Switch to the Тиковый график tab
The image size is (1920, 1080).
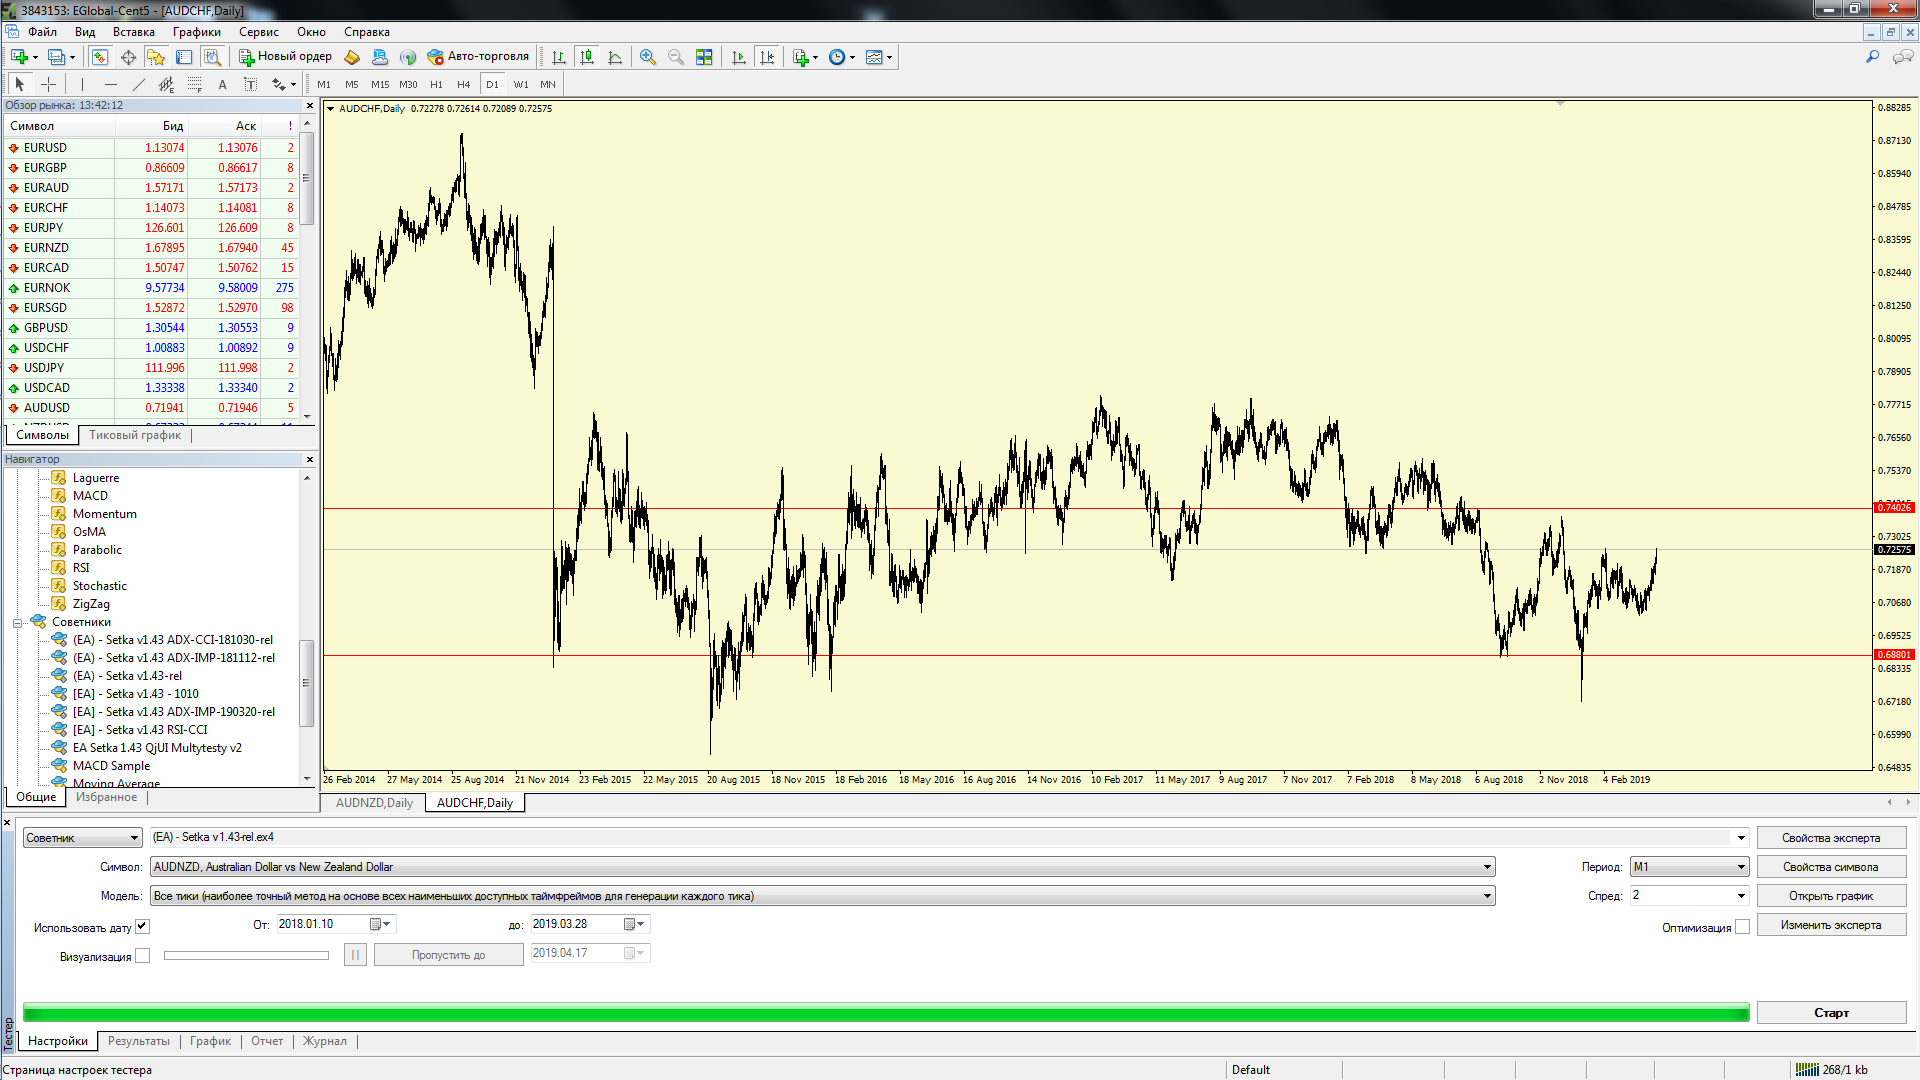click(x=135, y=435)
